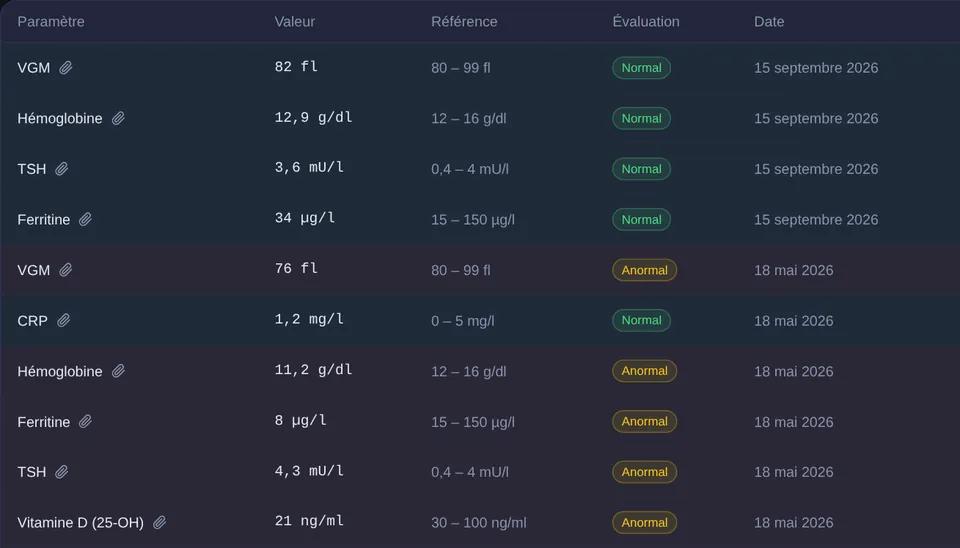Image resolution: width=960 pixels, height=548 pixels.
Task: Sort by the Évaluation column header
Action: coord(646,21)
